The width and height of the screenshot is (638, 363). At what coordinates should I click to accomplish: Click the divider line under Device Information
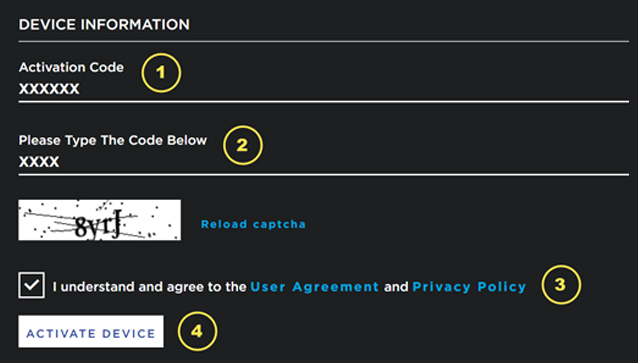[323, 41]
